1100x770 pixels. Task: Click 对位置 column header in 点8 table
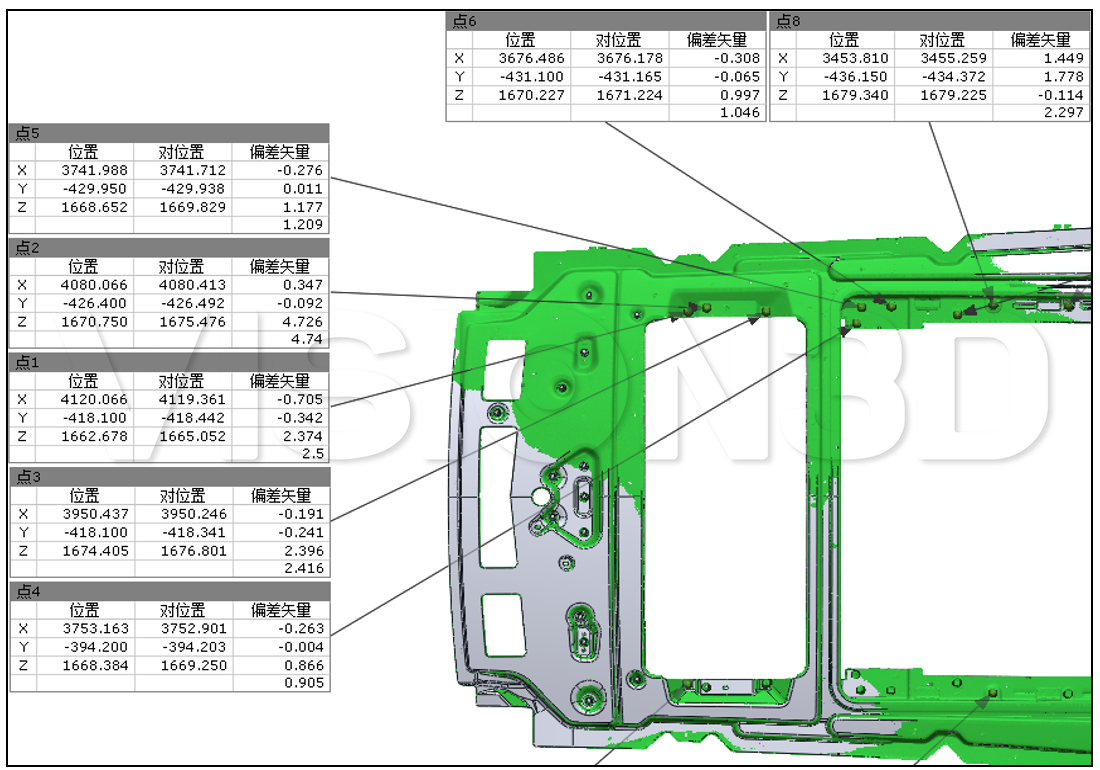point(942,40)
